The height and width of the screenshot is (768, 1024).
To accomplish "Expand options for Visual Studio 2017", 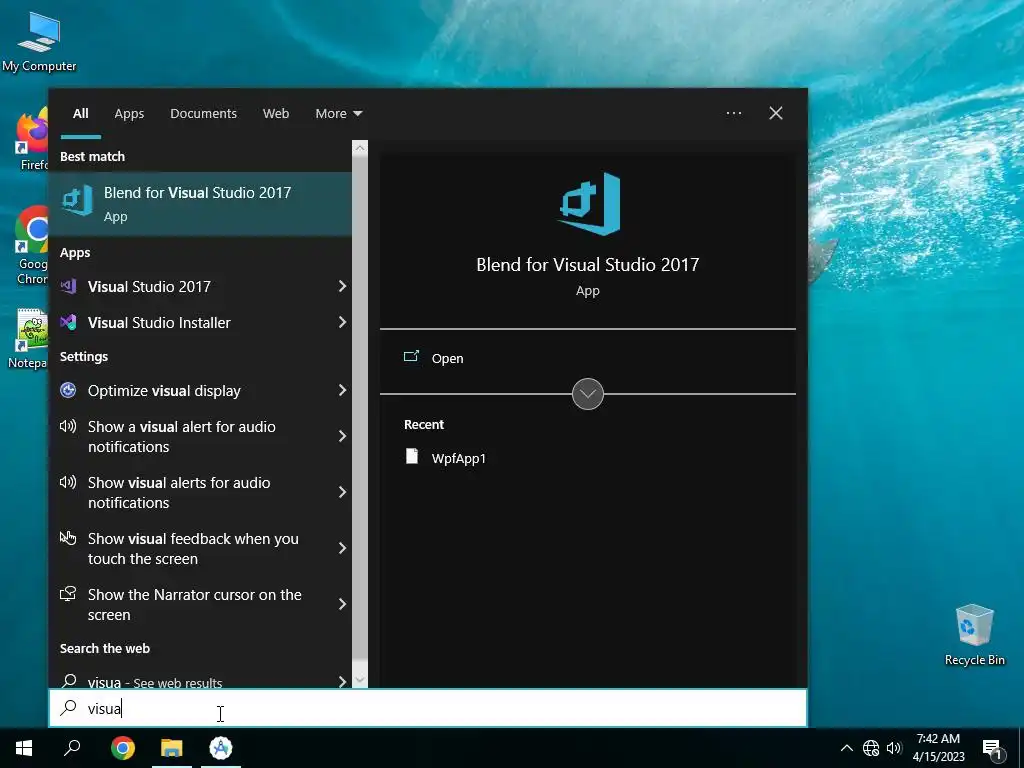I will (342, 286).
